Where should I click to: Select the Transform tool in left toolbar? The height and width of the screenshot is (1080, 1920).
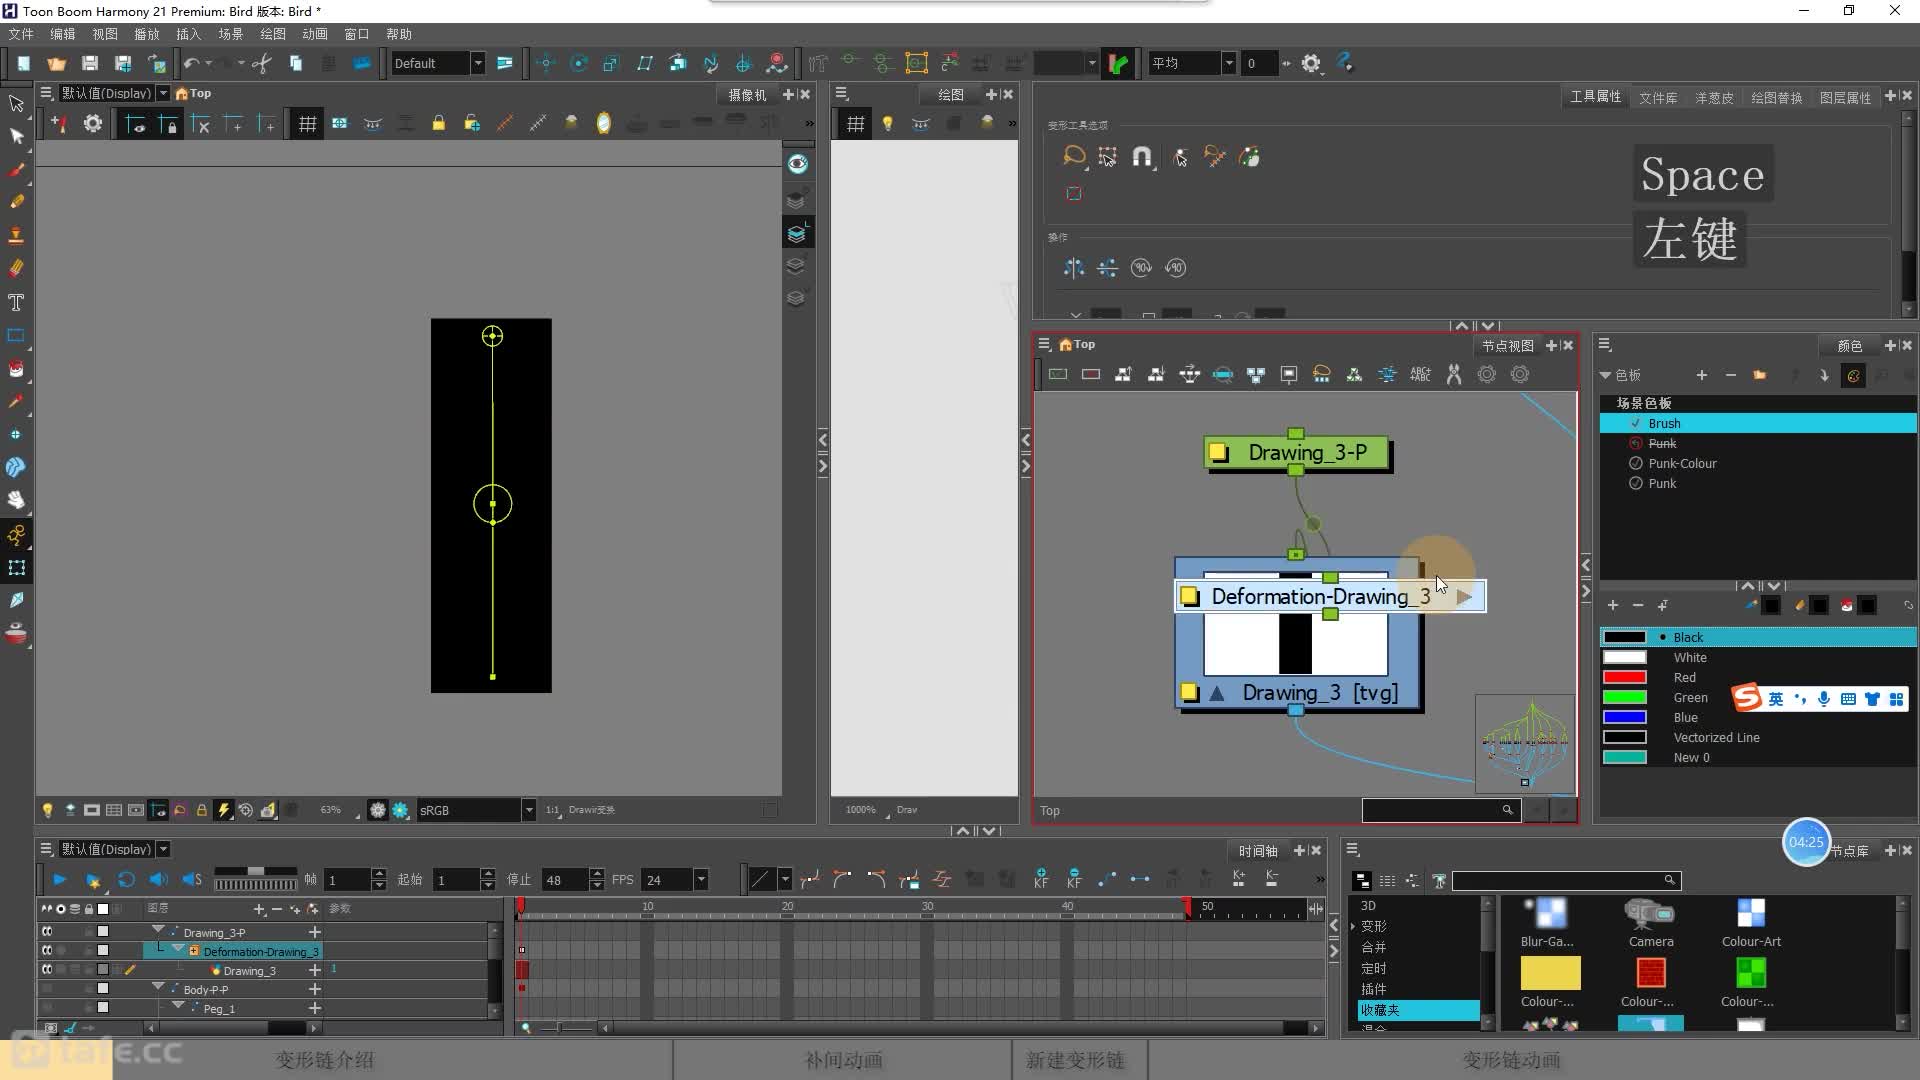[x=16, y=103]
